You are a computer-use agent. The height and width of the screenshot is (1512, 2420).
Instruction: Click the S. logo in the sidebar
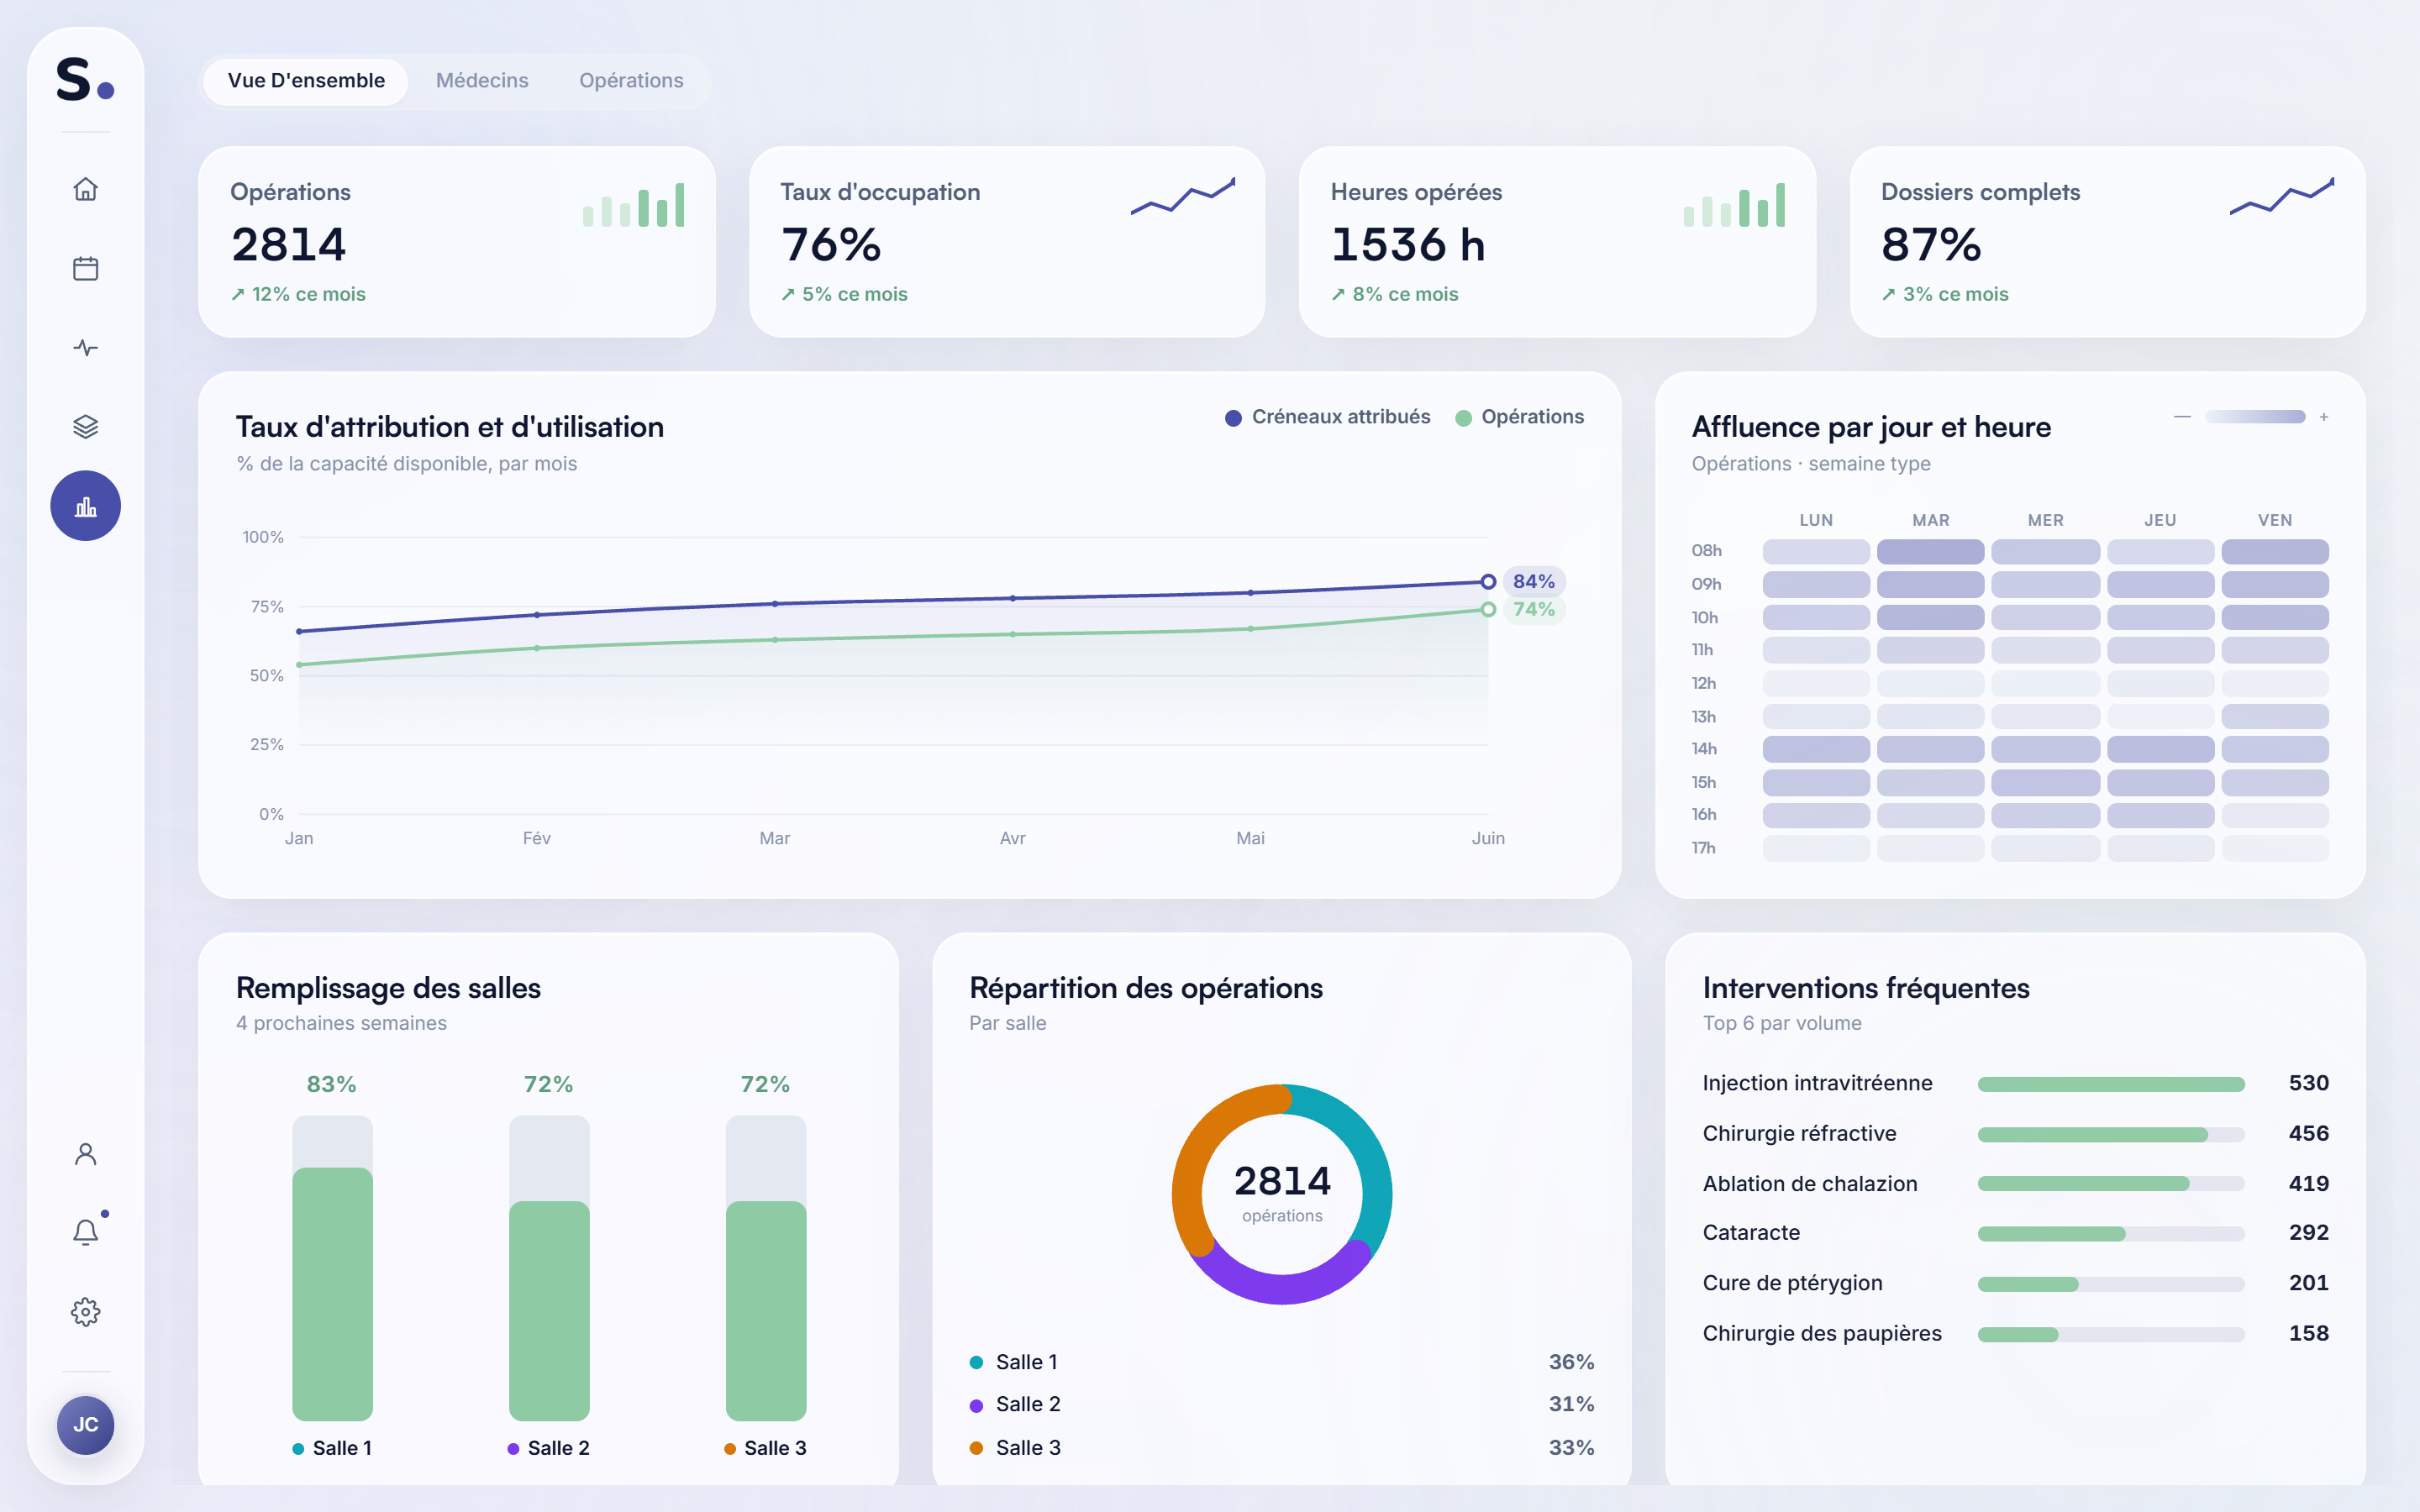coord(85,79)
